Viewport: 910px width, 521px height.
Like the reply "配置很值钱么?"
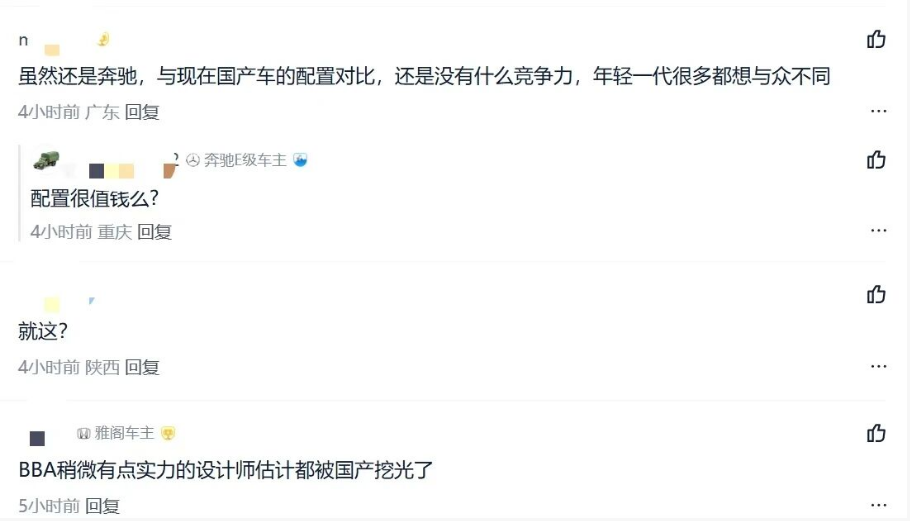[876, 160]
